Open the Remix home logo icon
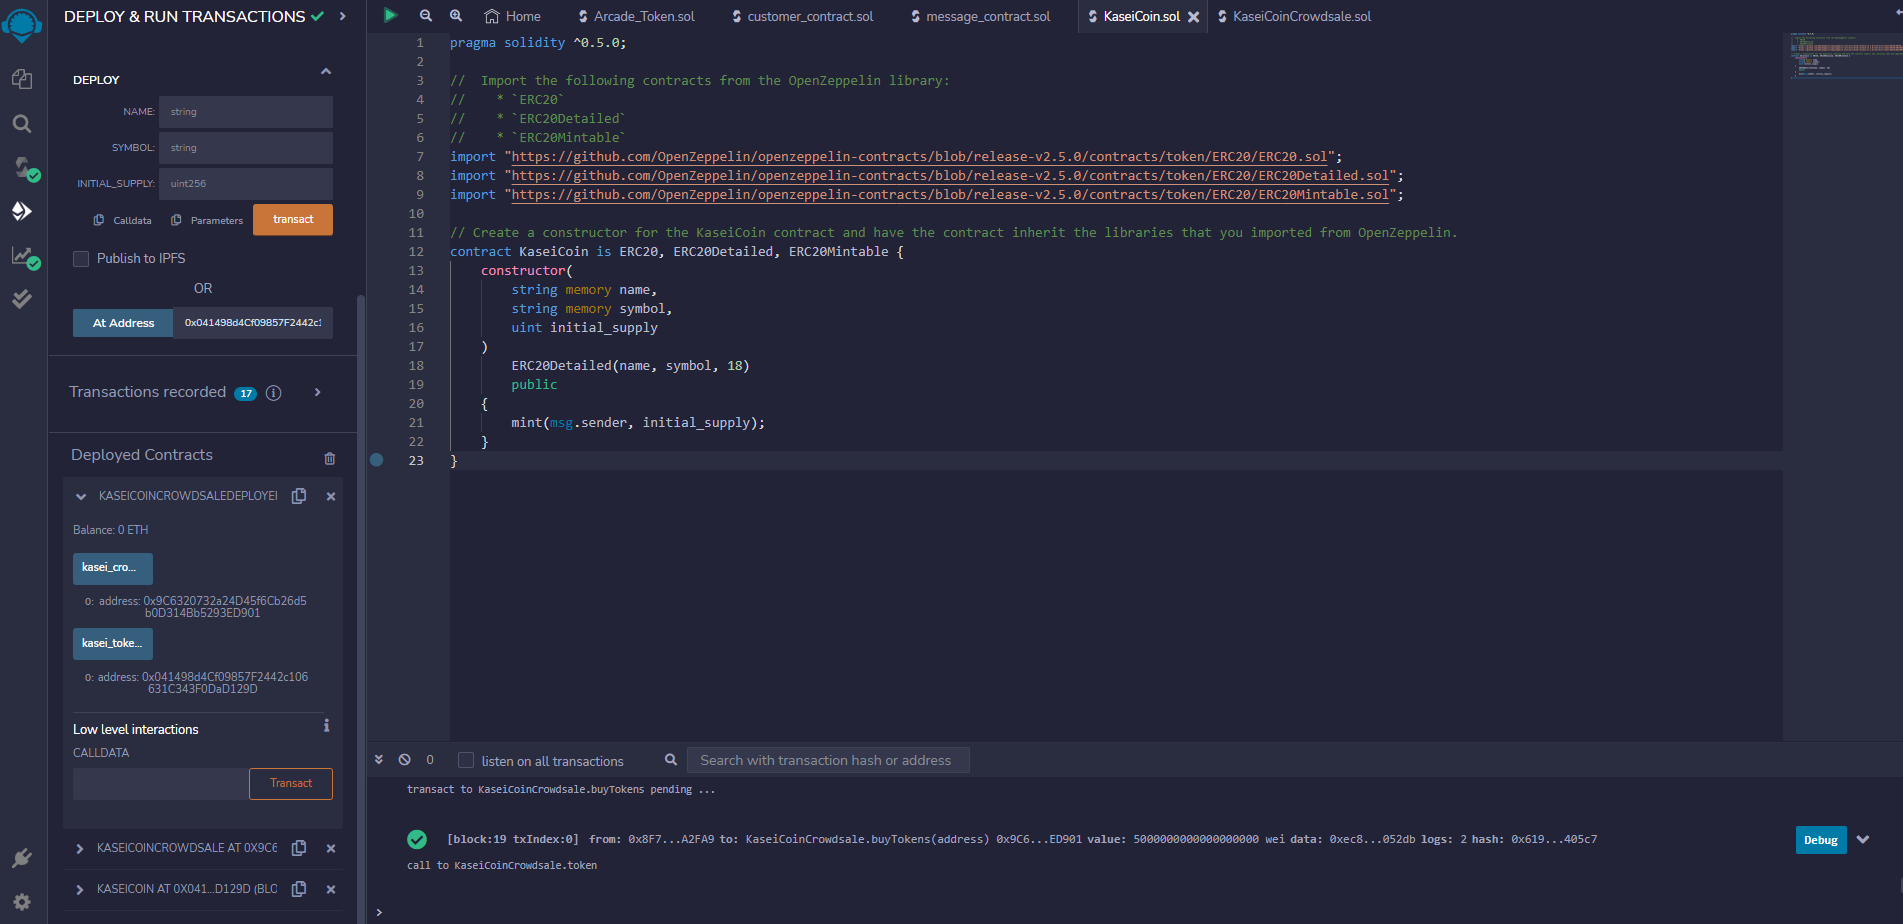 click(x=22, y=24)
